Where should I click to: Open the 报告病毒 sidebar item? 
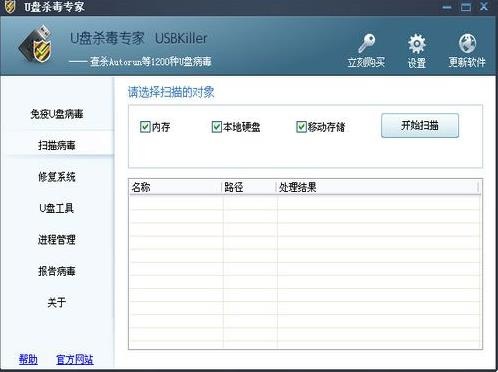(57, 271)
